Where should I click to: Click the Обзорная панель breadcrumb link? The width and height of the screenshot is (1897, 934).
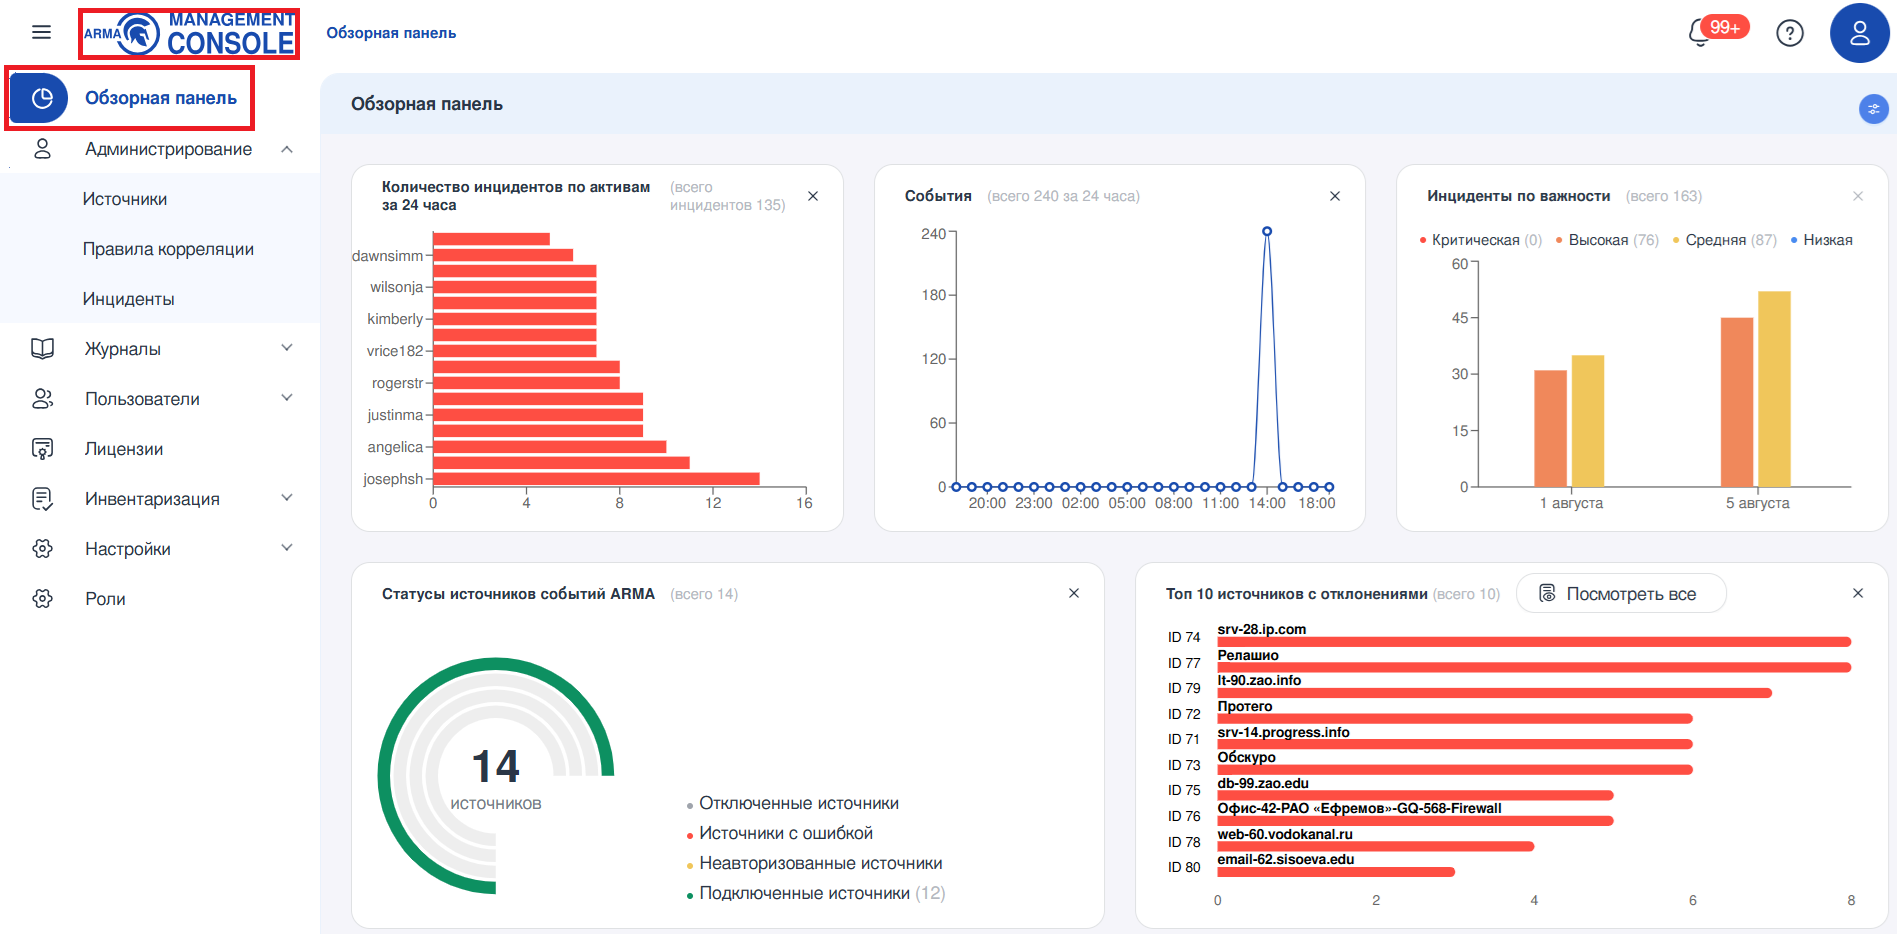(x=391, y=33)
